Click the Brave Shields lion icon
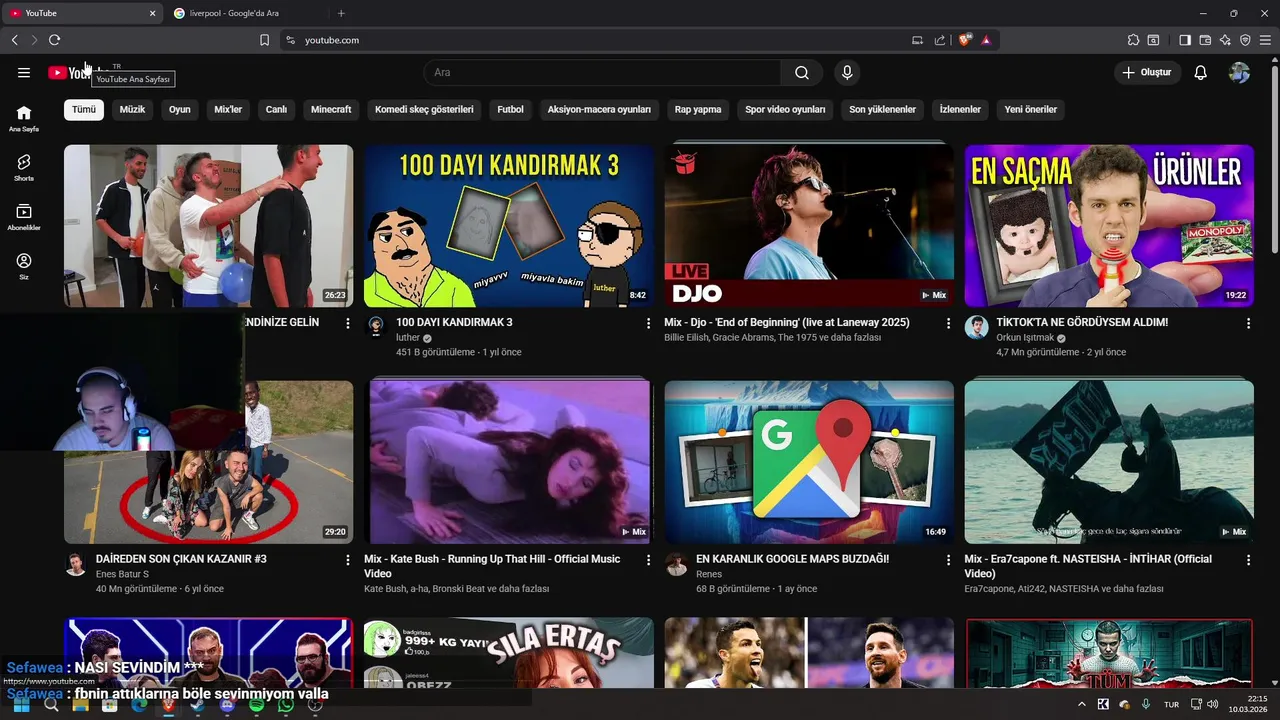This screenshot has width=1280, height=720. pyautogui.click(x=965, y=40)
